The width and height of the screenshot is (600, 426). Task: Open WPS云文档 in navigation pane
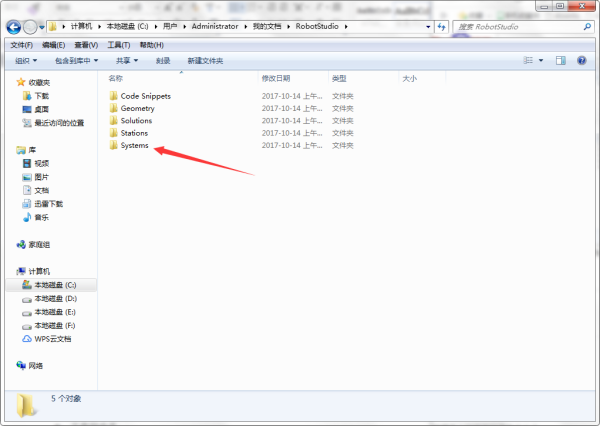coord(55,339)
